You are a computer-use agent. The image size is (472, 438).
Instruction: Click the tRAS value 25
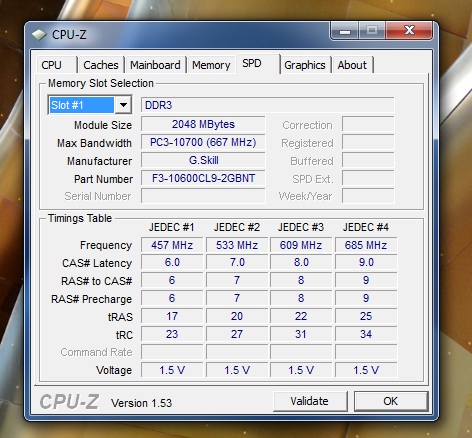366,316
